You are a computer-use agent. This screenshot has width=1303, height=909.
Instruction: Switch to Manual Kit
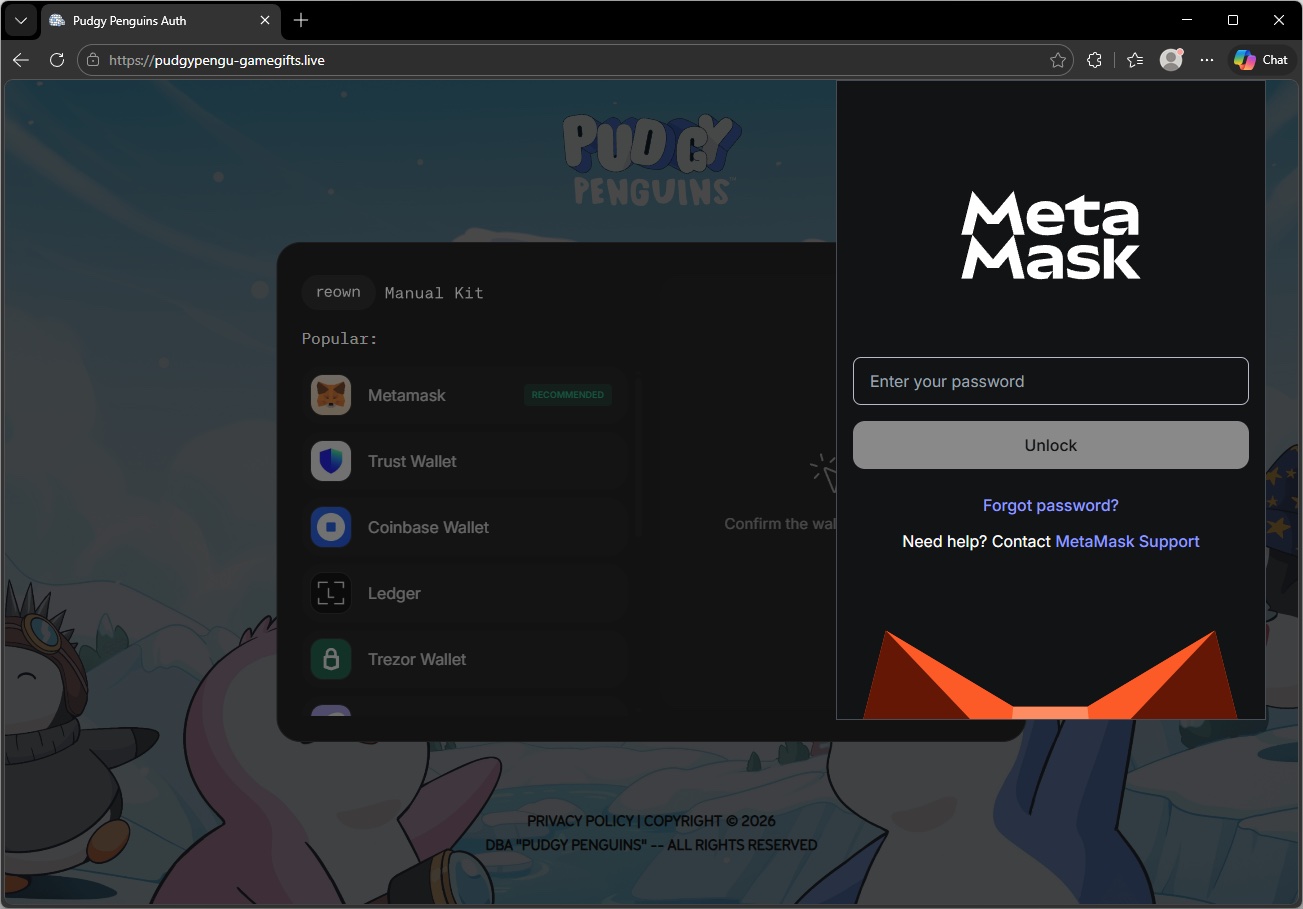pyautogui.click(x=434, y=292)
